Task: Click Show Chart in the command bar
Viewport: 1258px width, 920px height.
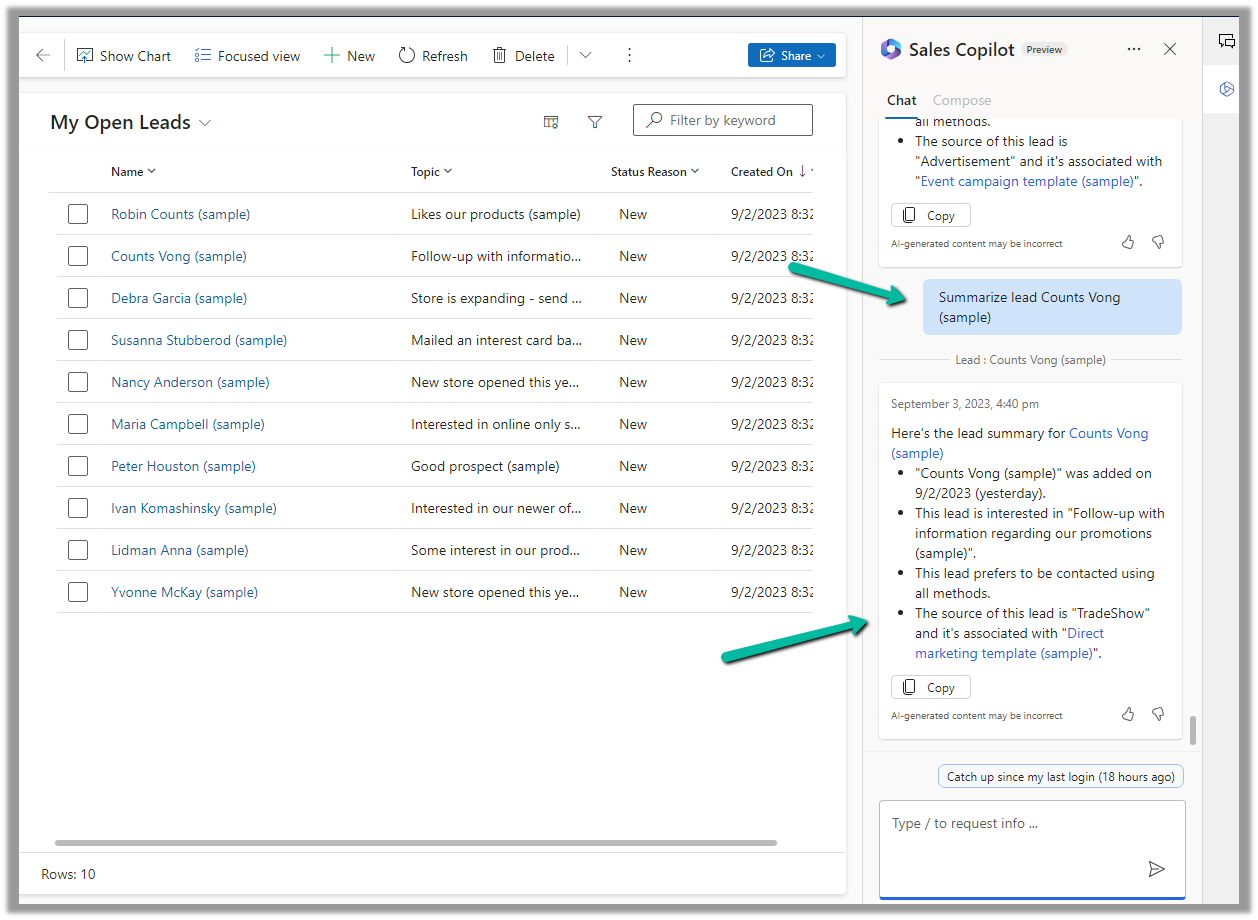Action: [124, 56]
